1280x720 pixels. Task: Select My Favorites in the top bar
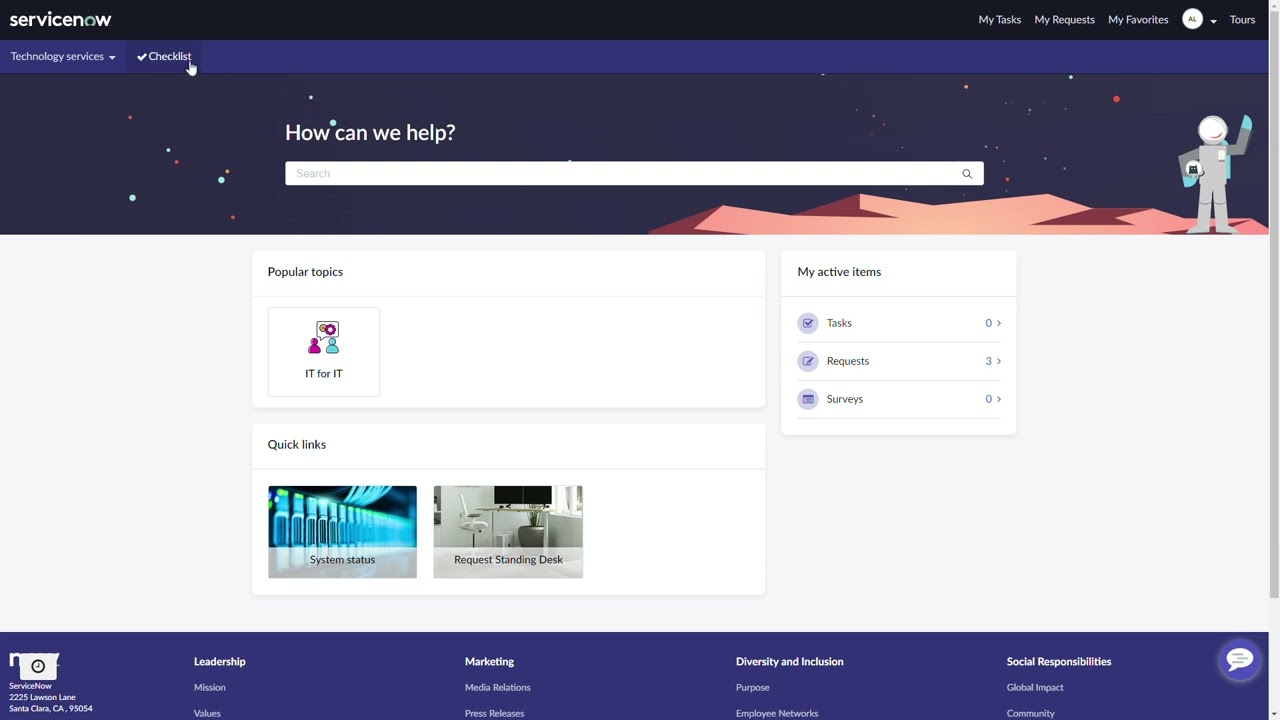[x=1137, y=19]
